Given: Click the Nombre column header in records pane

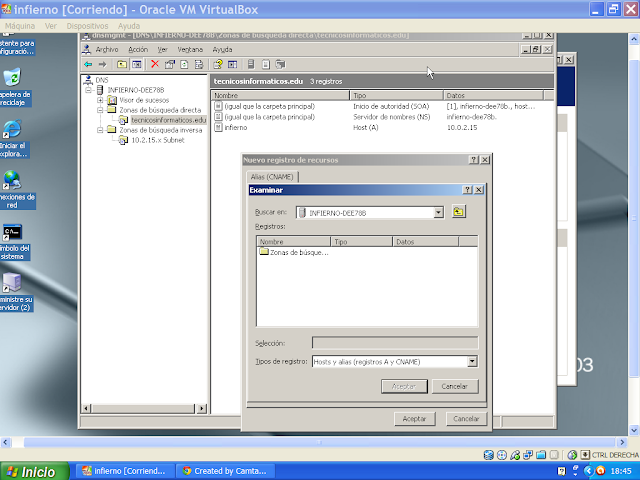Looking at the screenshot, I should [280, 95].
